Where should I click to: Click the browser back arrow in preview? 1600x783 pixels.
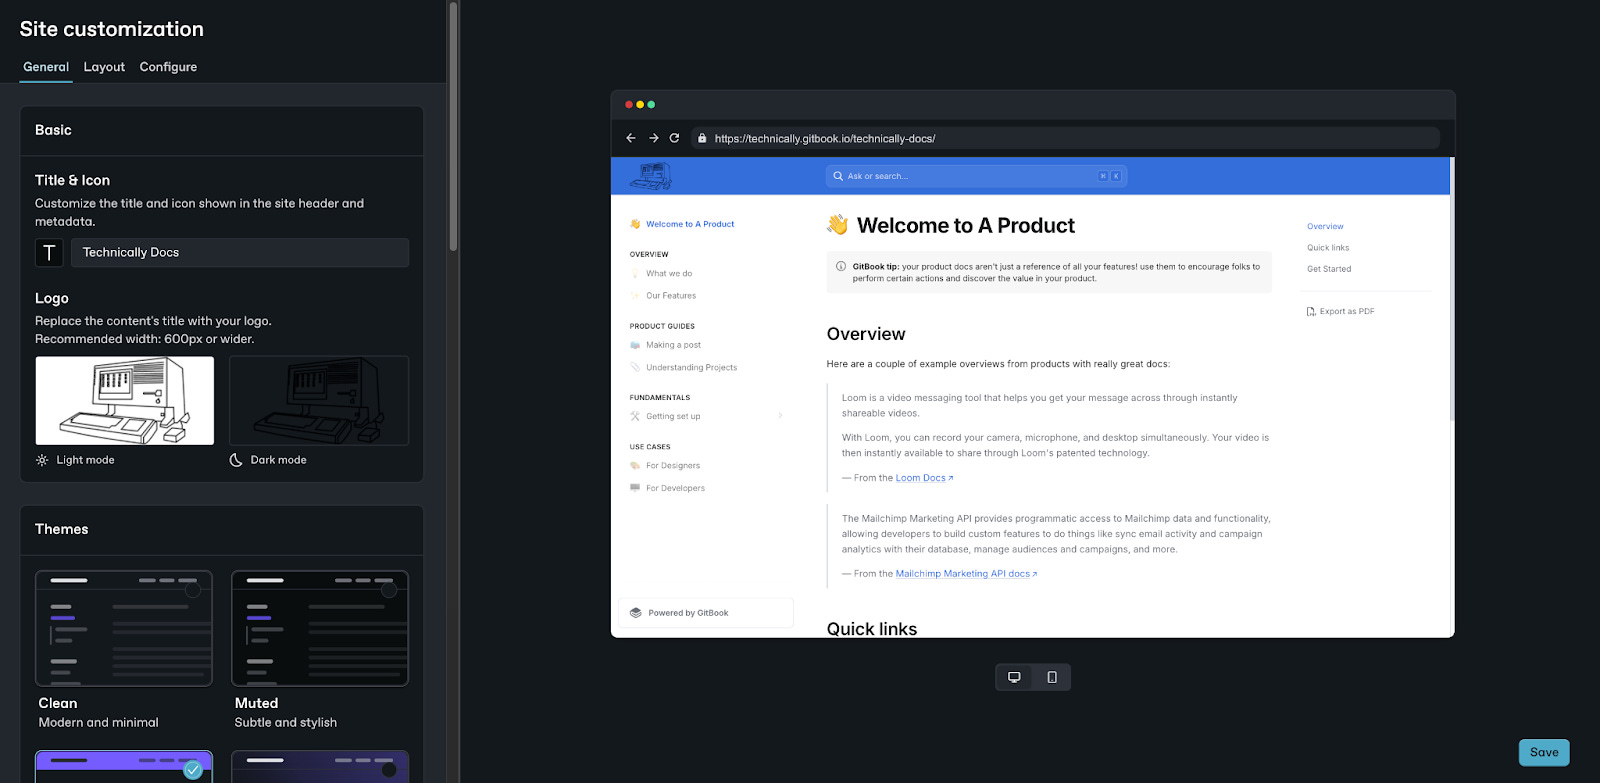[x=631, y=138]
